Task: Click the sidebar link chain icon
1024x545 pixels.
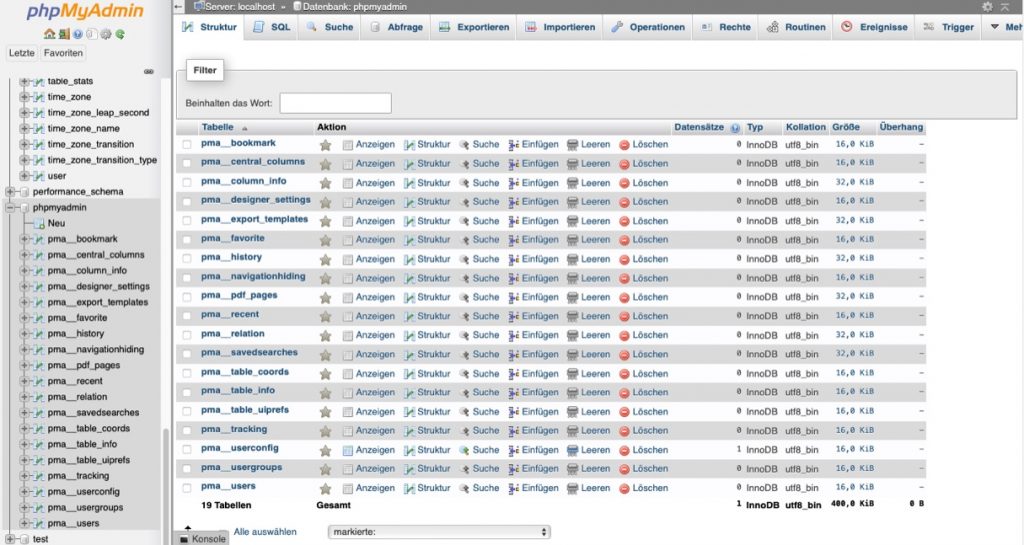Action: point(149,71)
